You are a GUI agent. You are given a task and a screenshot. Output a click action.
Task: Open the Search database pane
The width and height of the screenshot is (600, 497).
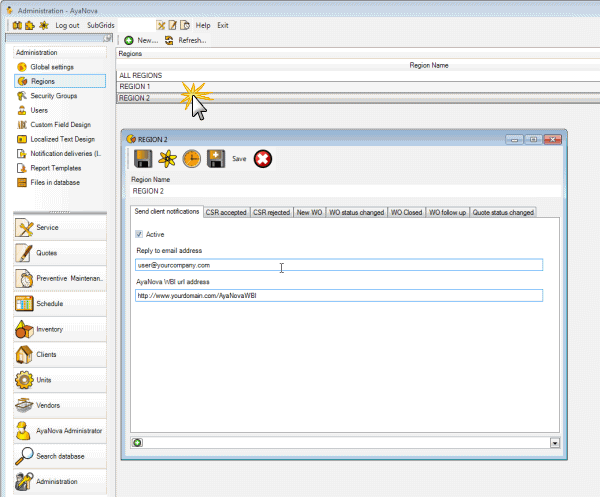tap(60, 456)
